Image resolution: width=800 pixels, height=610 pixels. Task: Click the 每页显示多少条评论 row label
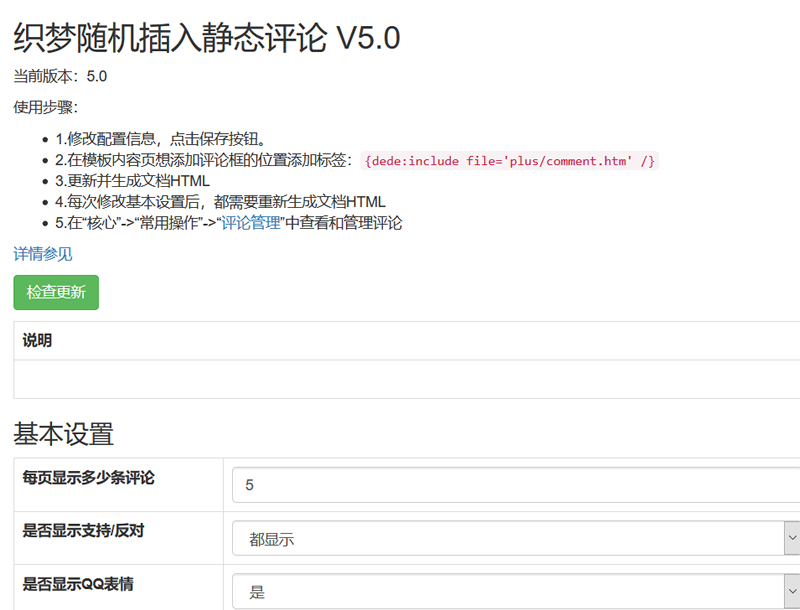point(88,478)
